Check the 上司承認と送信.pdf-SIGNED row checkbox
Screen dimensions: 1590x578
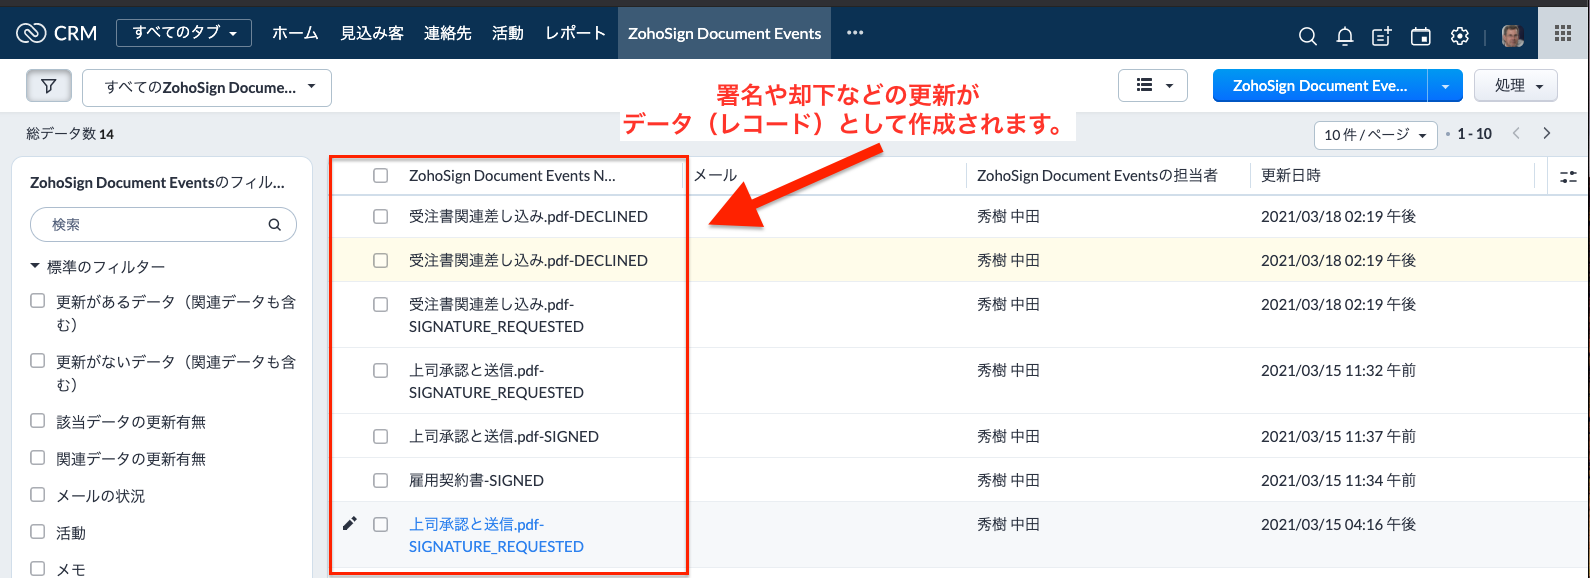point(380,436)
